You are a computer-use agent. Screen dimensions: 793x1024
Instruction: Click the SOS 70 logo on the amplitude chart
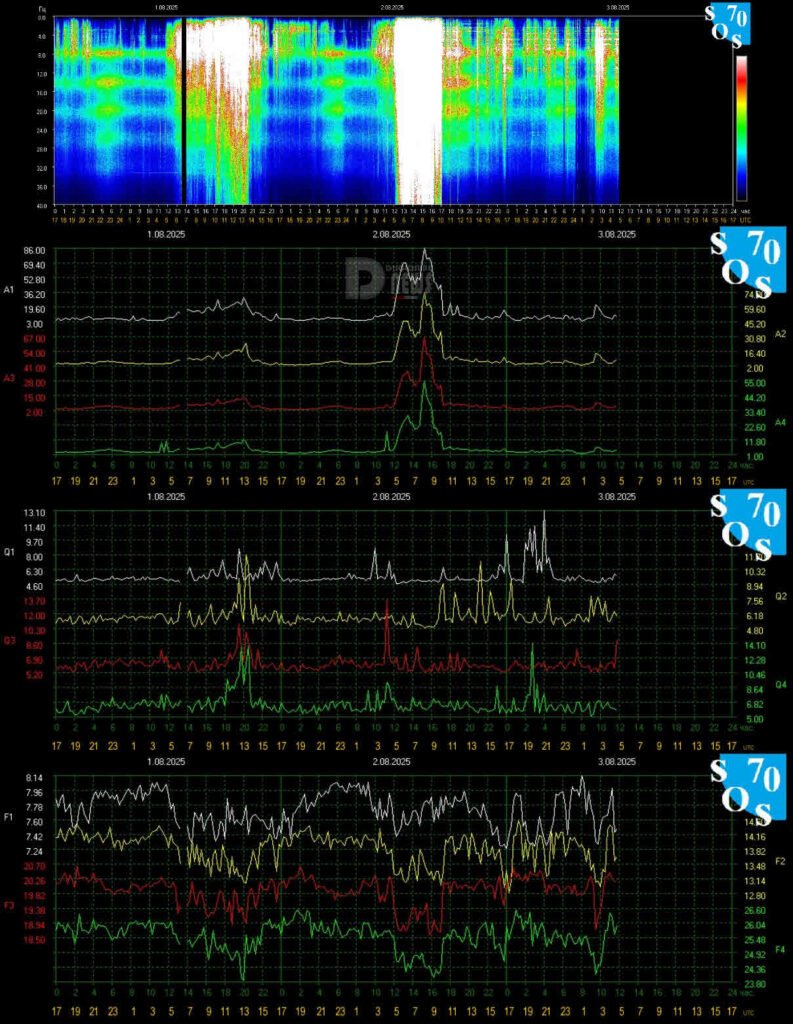[745, 260]
